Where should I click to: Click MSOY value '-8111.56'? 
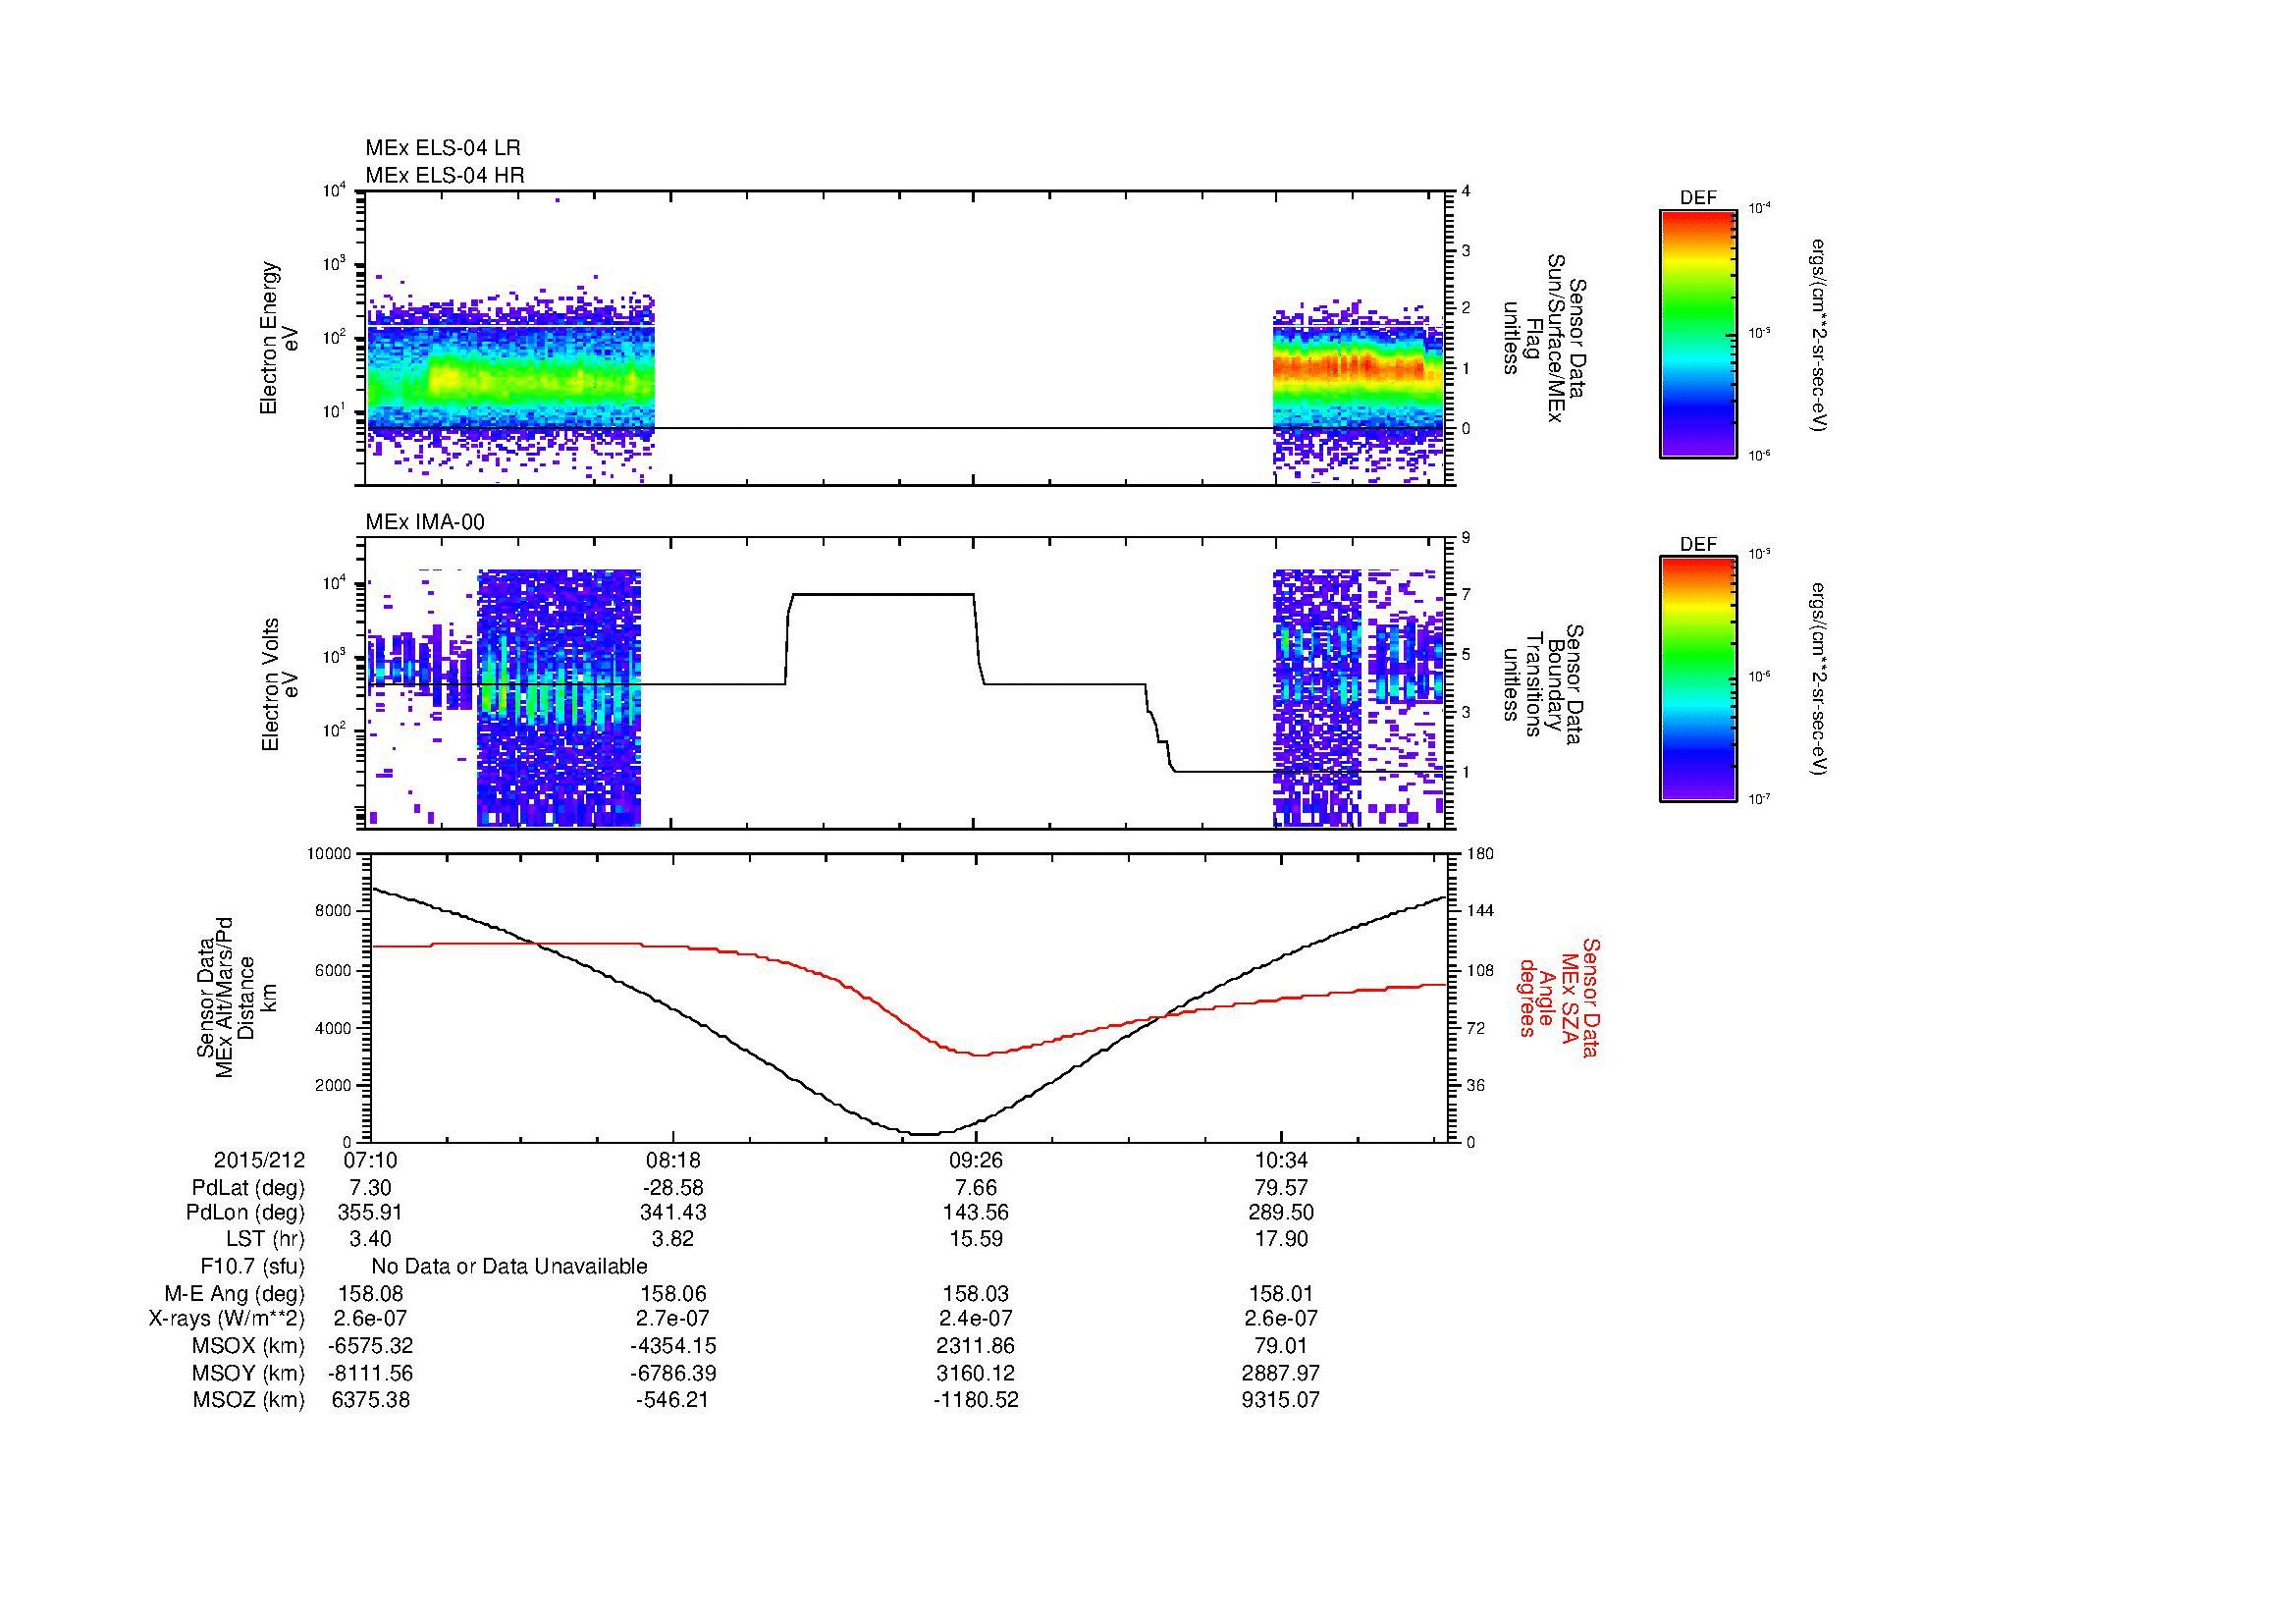click(x=370, y=1373)
